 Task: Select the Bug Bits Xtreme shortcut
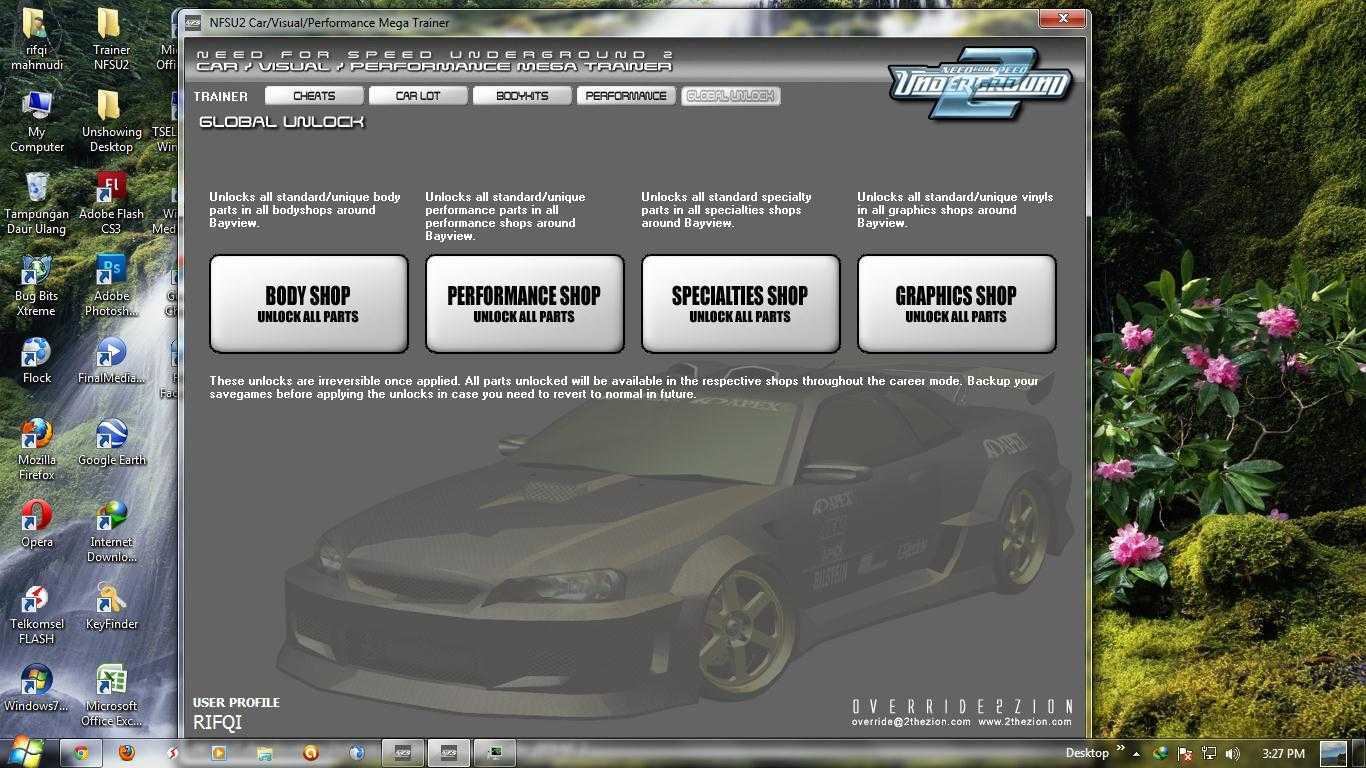point(37,286)
